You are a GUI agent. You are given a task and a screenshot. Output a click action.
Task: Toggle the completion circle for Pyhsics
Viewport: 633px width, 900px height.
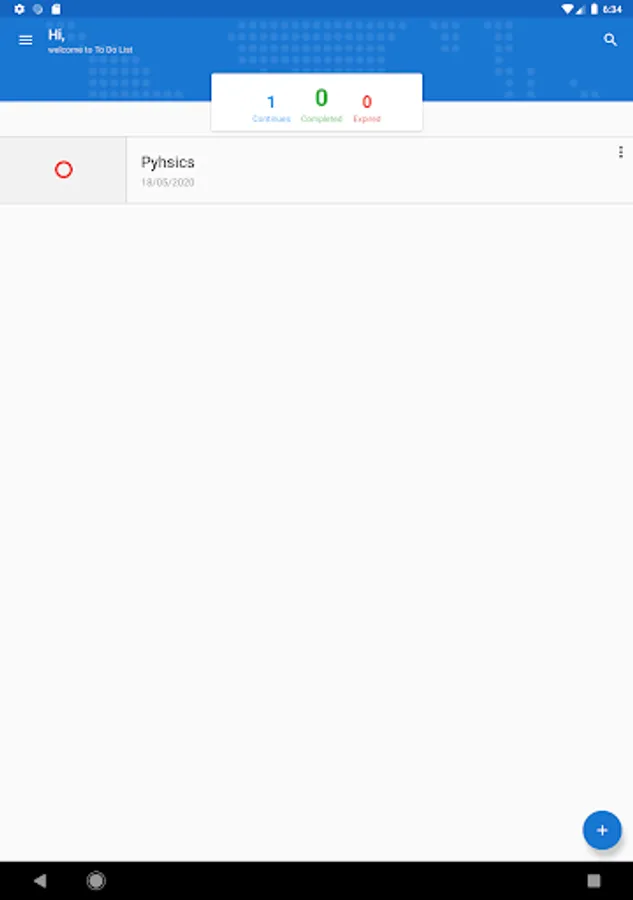pyautogui.click(x=64, y=169)
